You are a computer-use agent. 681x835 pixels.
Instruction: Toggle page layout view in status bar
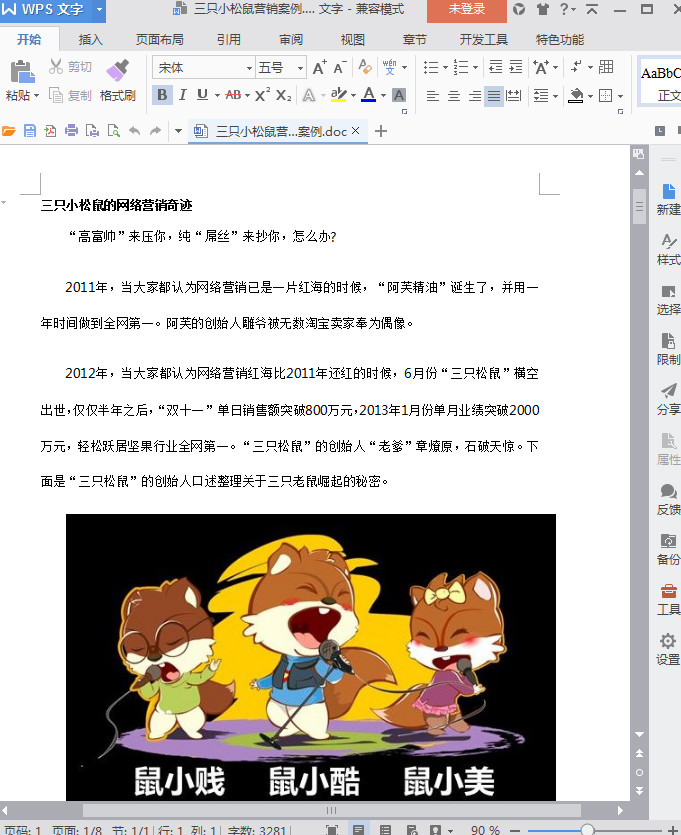[x=358, y=830]
